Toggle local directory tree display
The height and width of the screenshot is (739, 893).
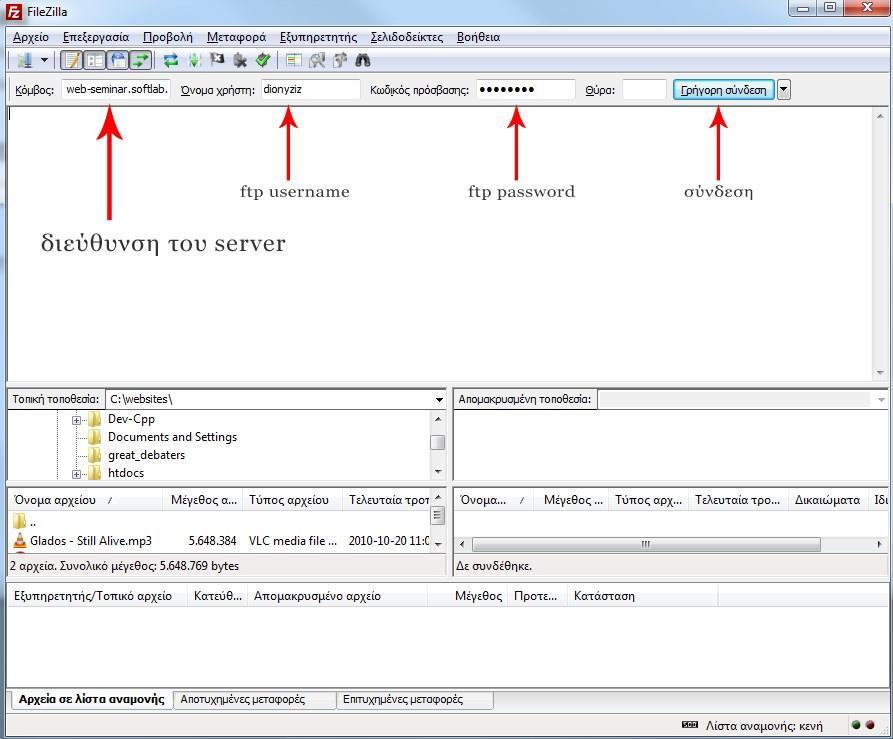[95, 60]
